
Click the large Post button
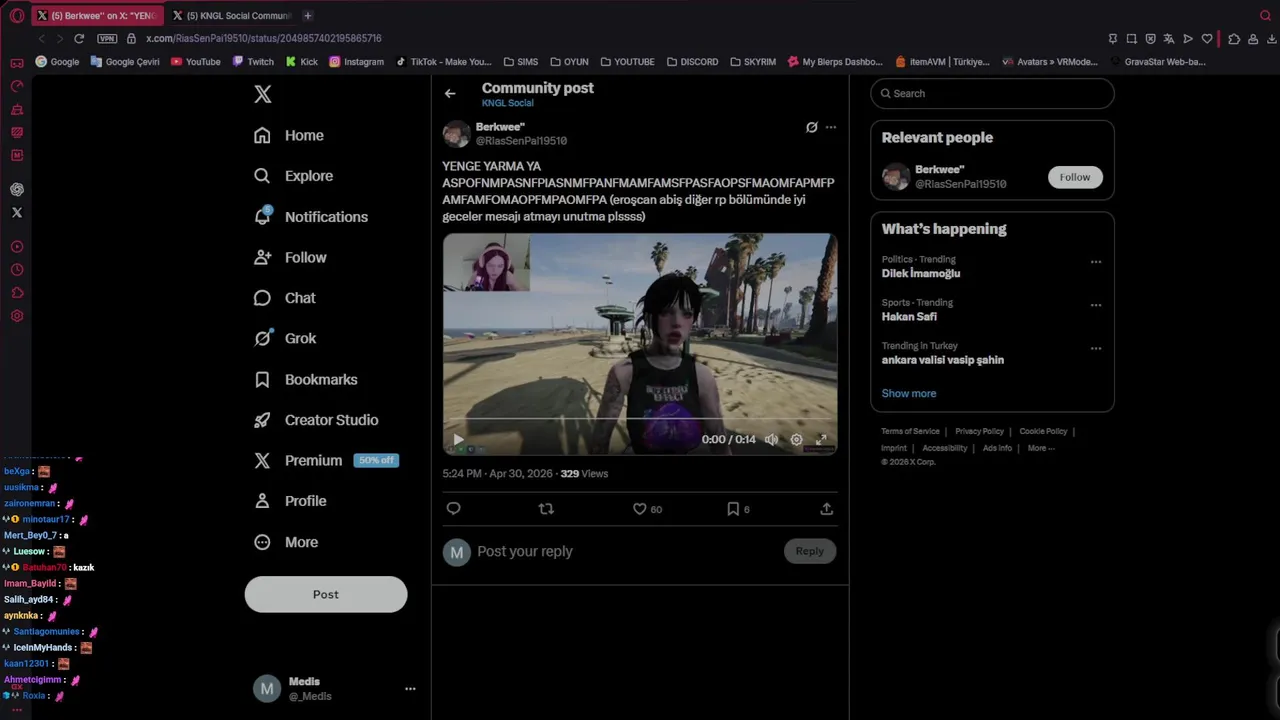click(x=326, y=594)
